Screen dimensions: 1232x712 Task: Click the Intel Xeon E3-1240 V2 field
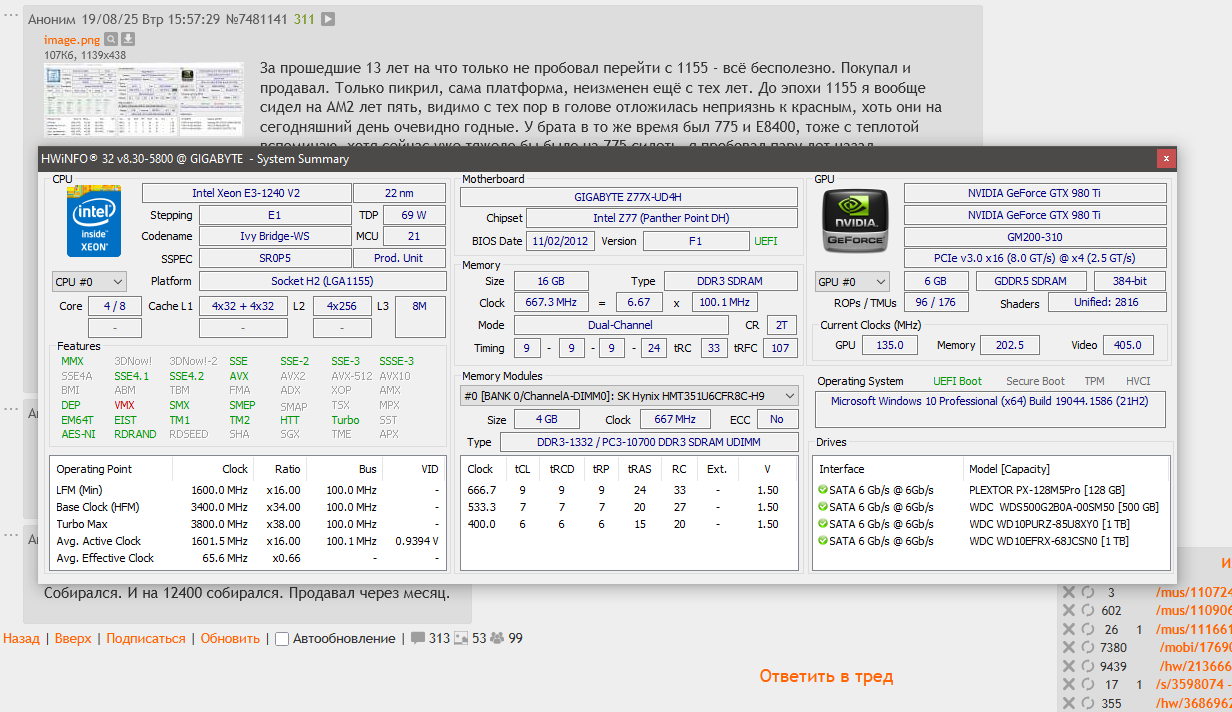(246, 193)
